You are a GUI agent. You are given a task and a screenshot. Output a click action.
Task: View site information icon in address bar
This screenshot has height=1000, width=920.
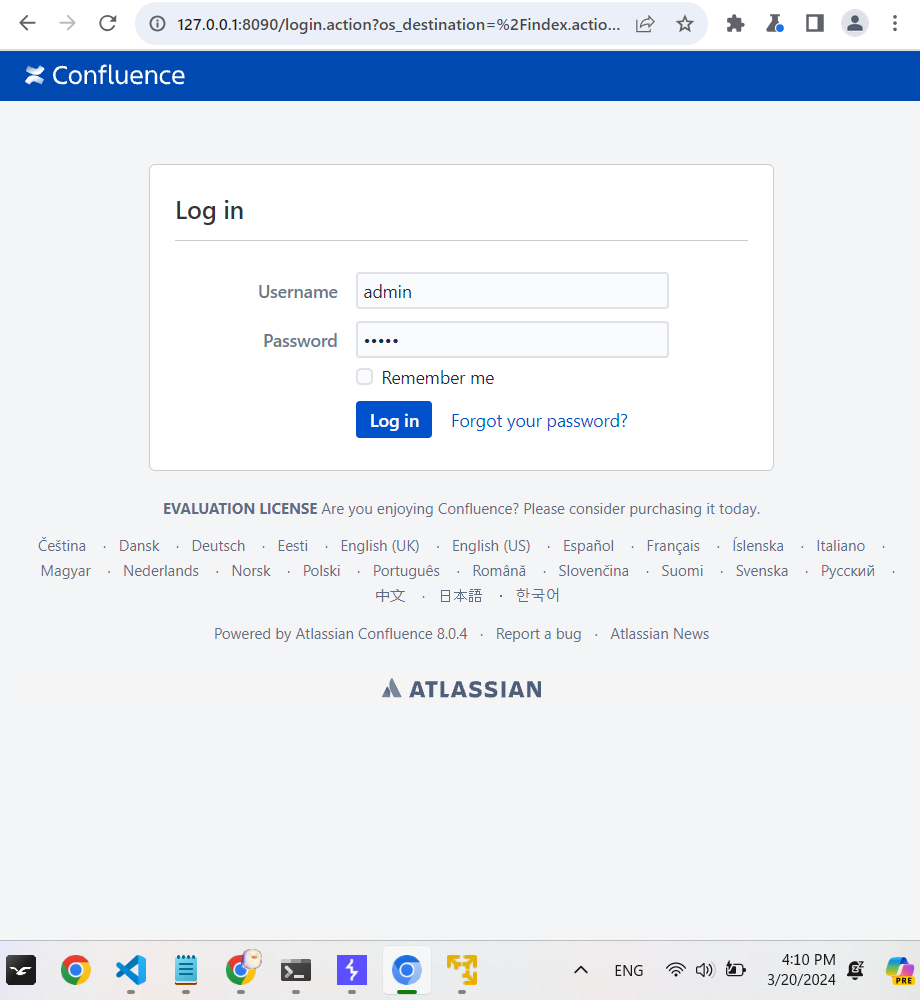tap(157, 24)
